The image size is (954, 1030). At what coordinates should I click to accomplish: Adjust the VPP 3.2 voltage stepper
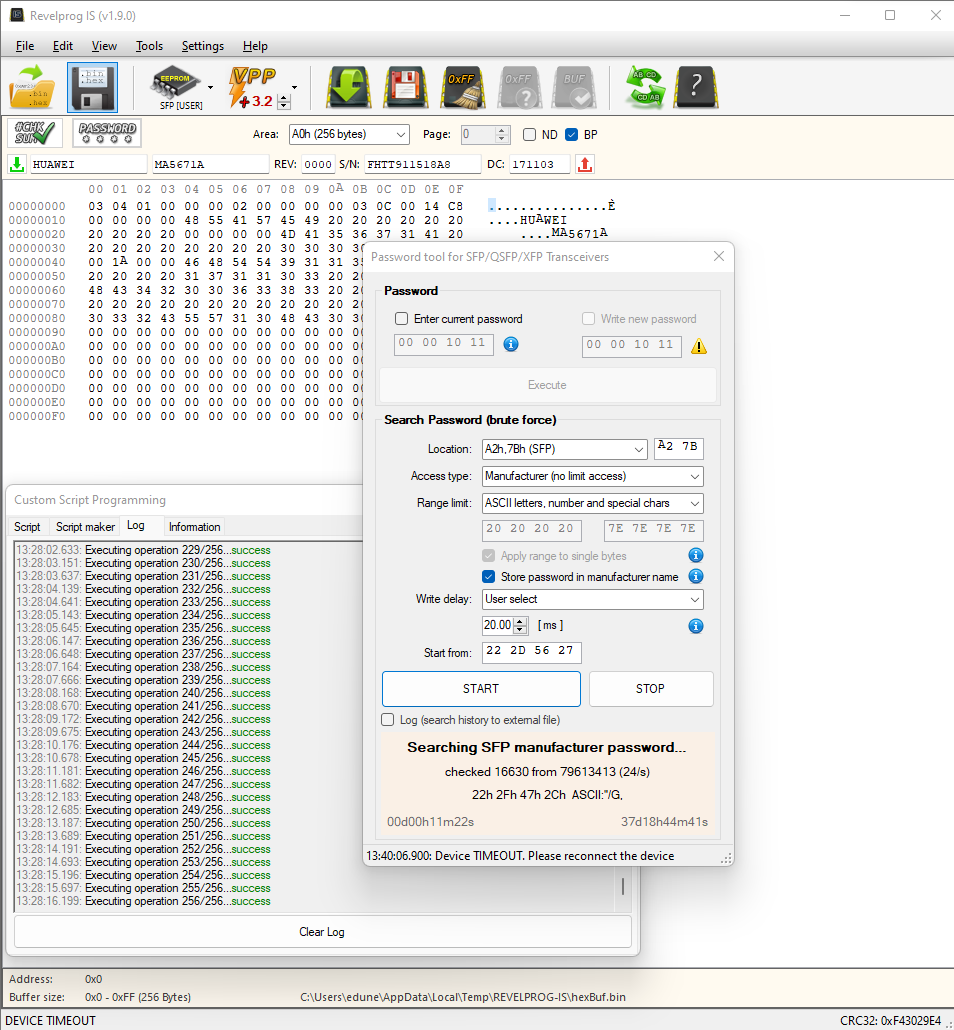pyautogui.click(x=284, y=102)
